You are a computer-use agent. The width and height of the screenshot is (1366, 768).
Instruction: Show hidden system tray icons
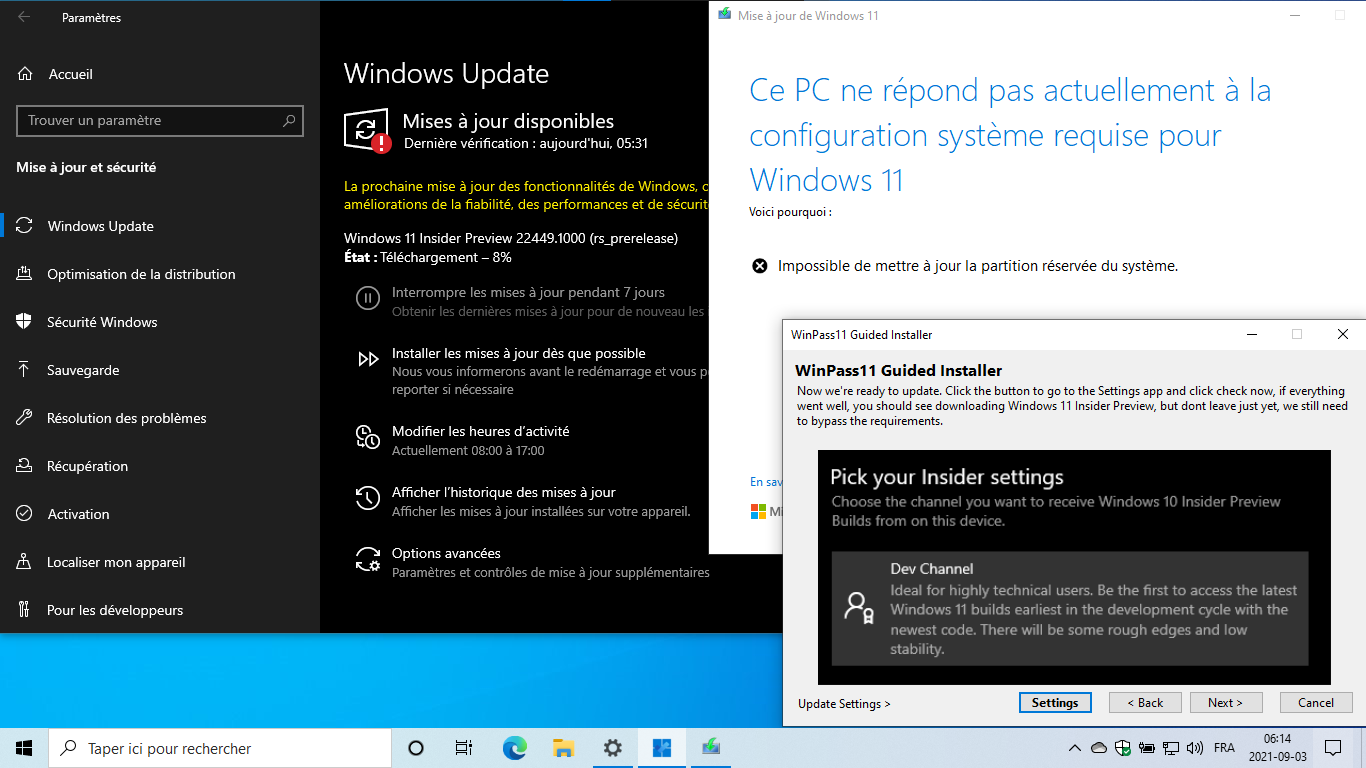pyautogui.click(x=1075, y=748)
